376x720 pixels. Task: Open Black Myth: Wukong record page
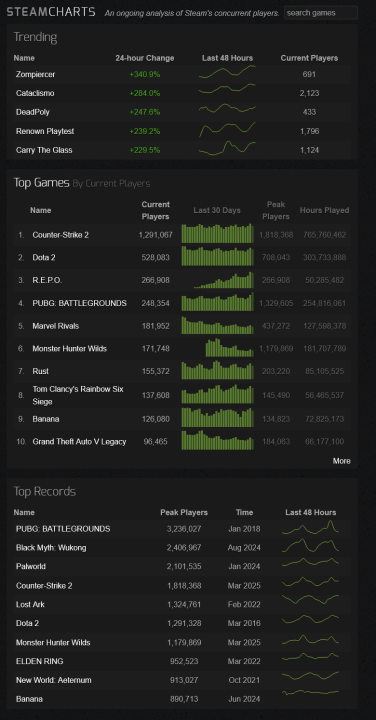51,548
